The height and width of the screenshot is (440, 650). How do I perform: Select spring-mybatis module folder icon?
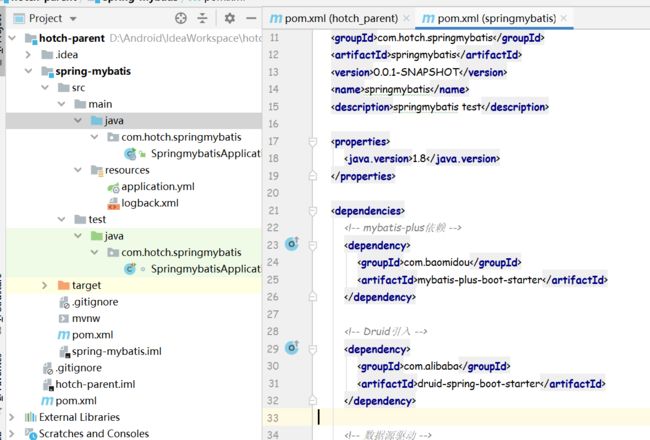pyautogui.click(x=47, y=71)
